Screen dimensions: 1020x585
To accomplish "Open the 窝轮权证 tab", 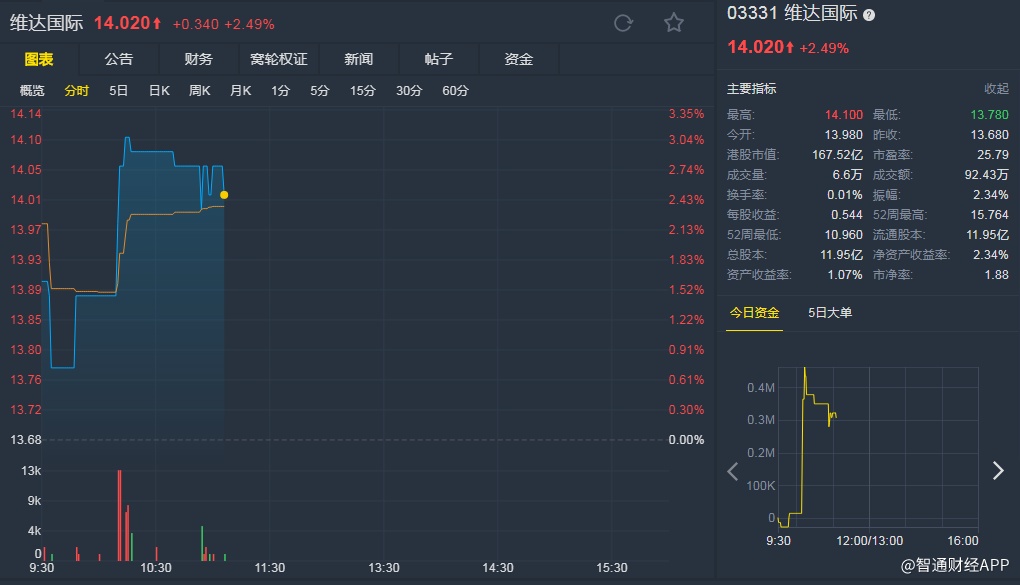I will [x=279, y=59].
